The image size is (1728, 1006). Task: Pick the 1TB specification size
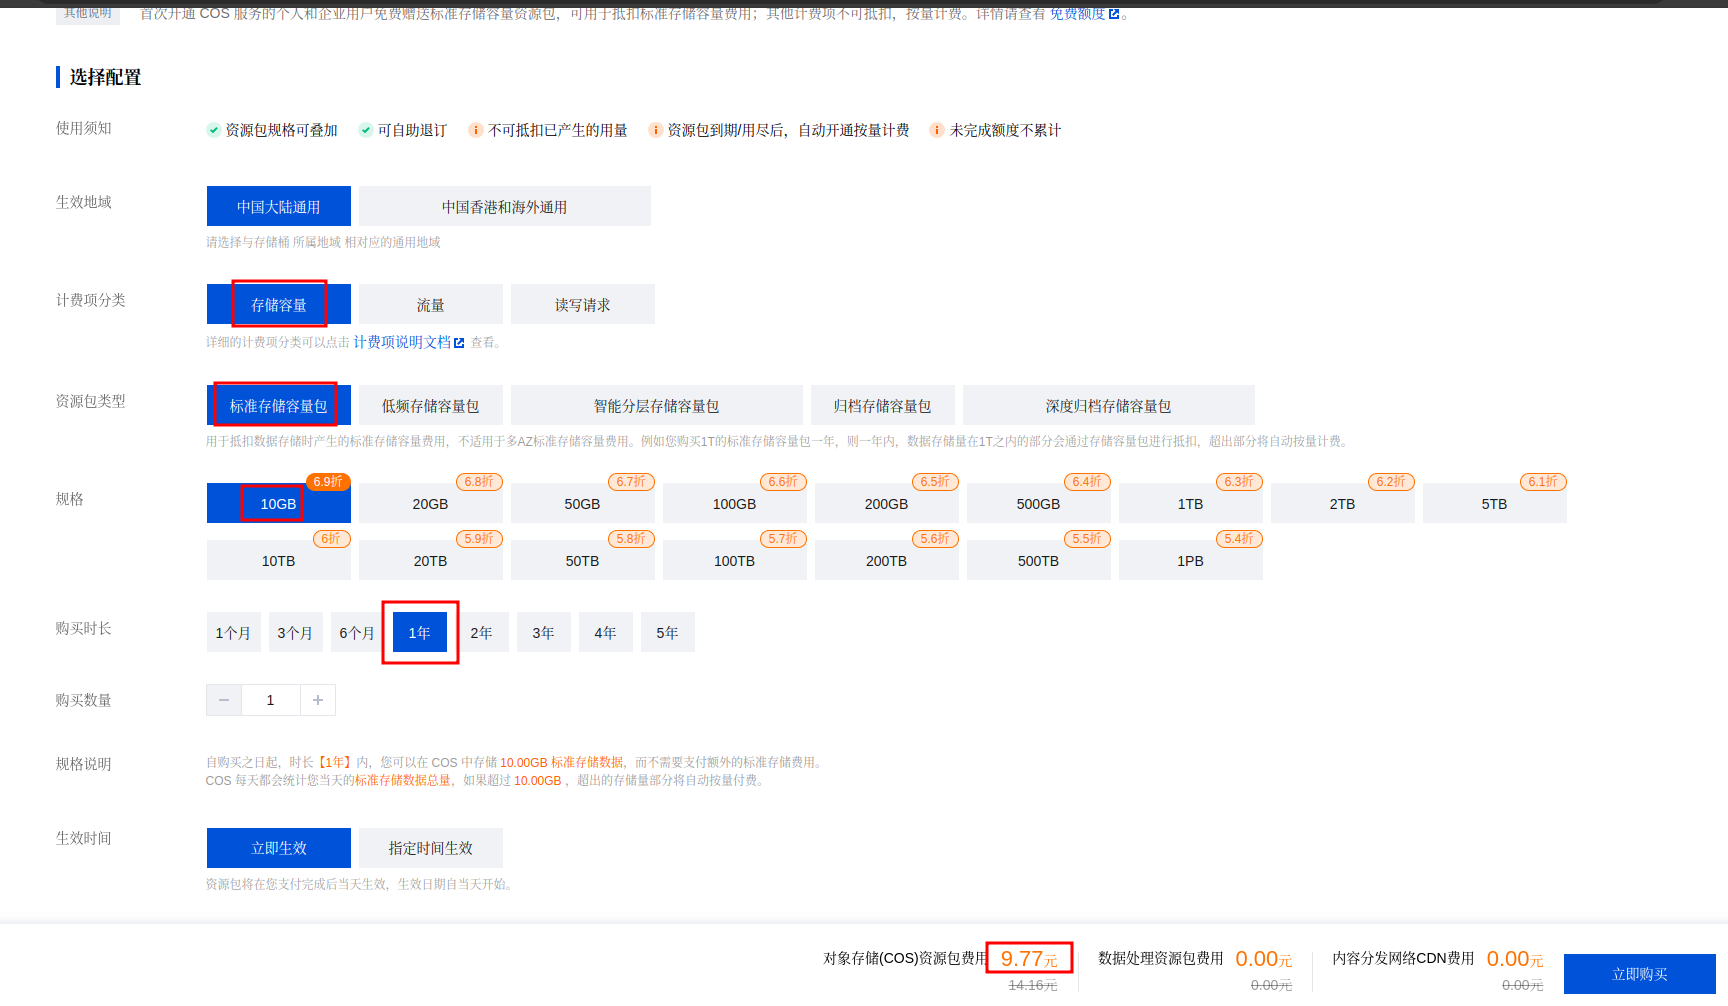[x=1190, y=504]
